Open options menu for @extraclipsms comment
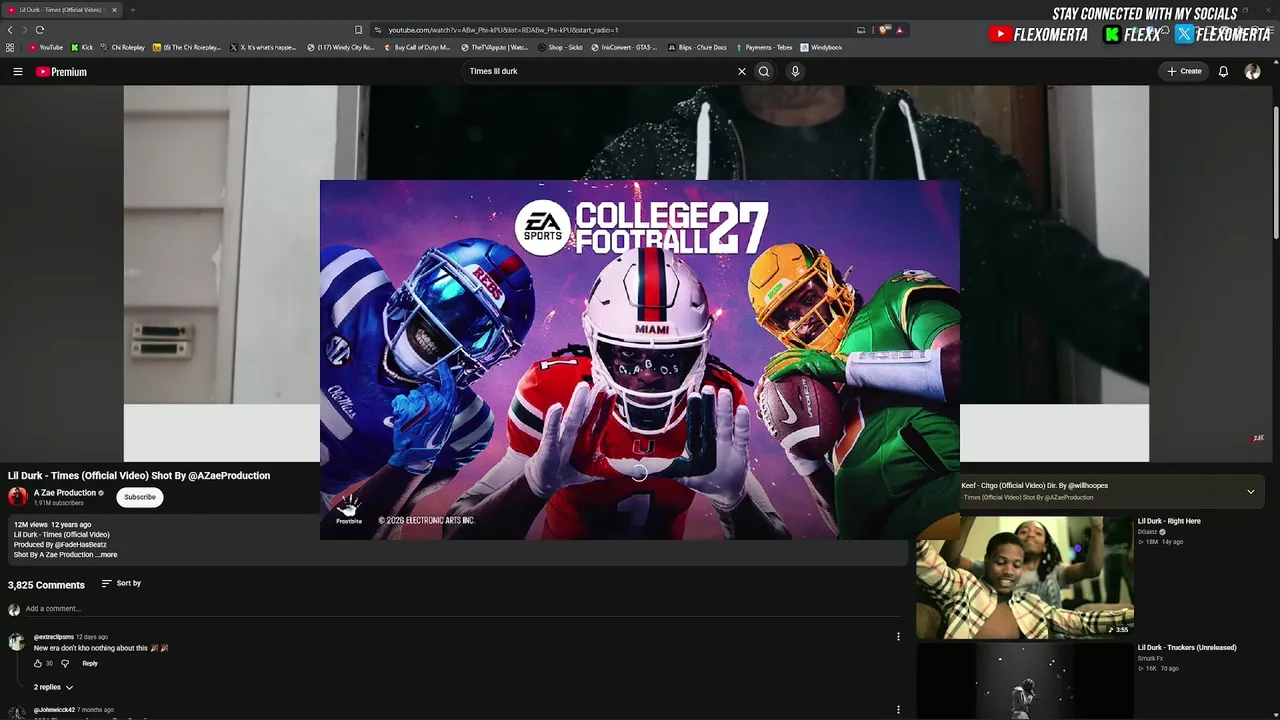Image resolution: width=1280 pixels, height=720 pixels. coord(898,637)
